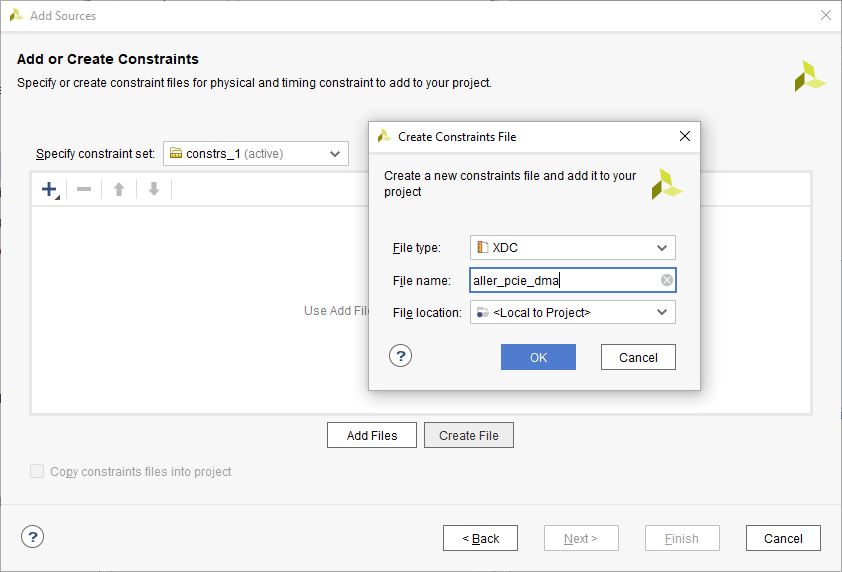Confirm file creation with OK
This screenshot has height=572, width=842.
(538, 357)
